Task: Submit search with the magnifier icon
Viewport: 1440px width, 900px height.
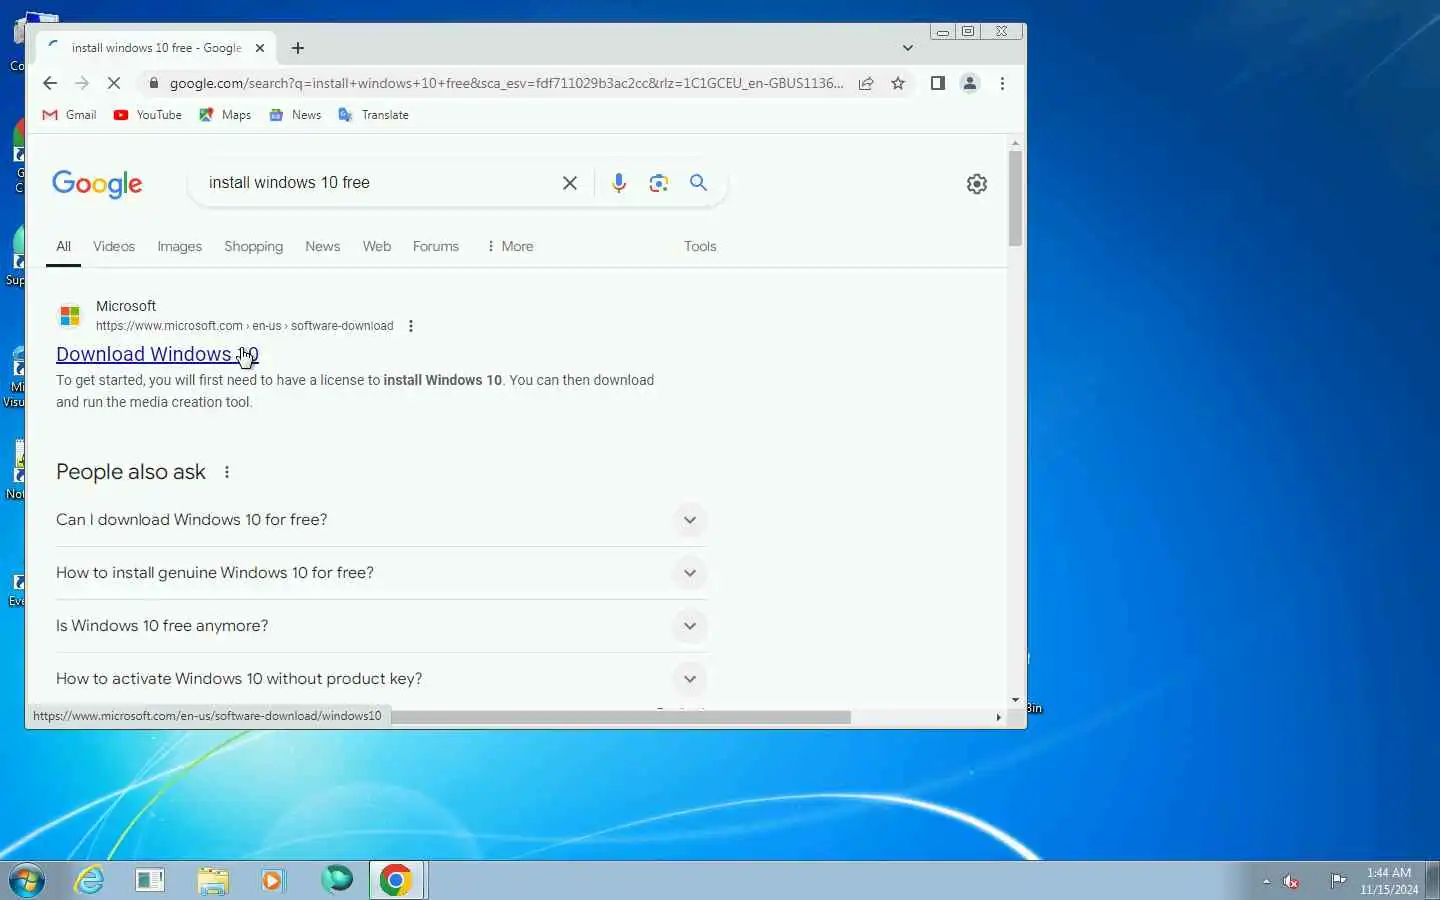Action: tap(698, 183)
